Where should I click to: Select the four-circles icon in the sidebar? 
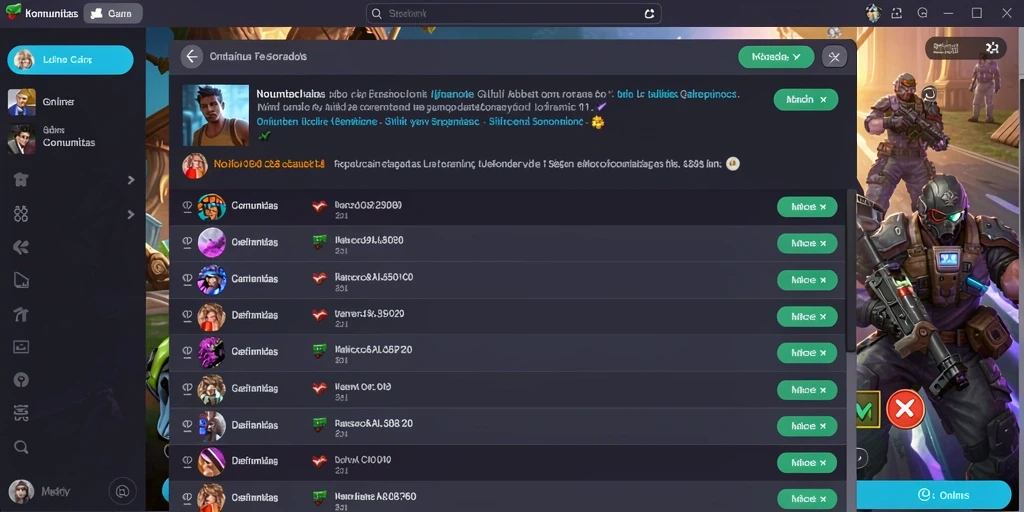(x=21, y=214)
